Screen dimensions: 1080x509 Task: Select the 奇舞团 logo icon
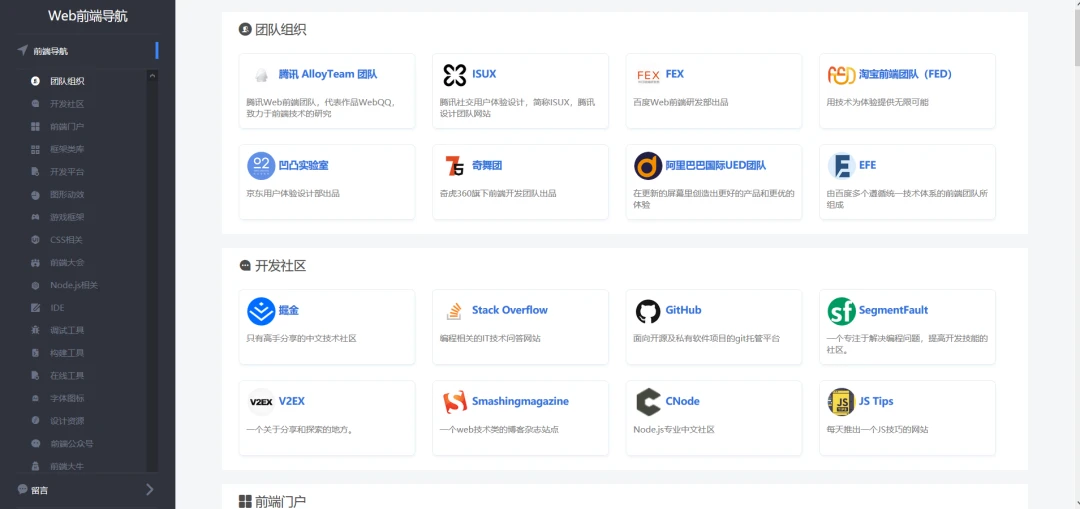coord(455,166)
